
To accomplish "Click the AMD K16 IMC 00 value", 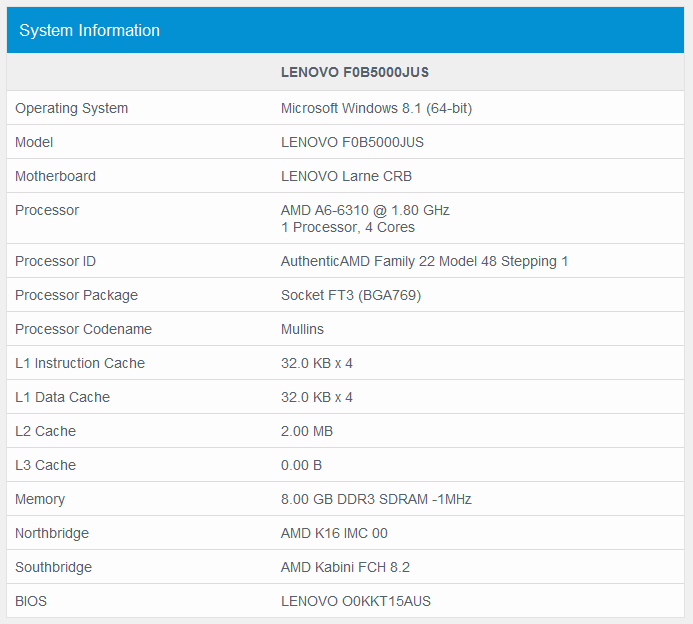I will [x=334, y=533].
